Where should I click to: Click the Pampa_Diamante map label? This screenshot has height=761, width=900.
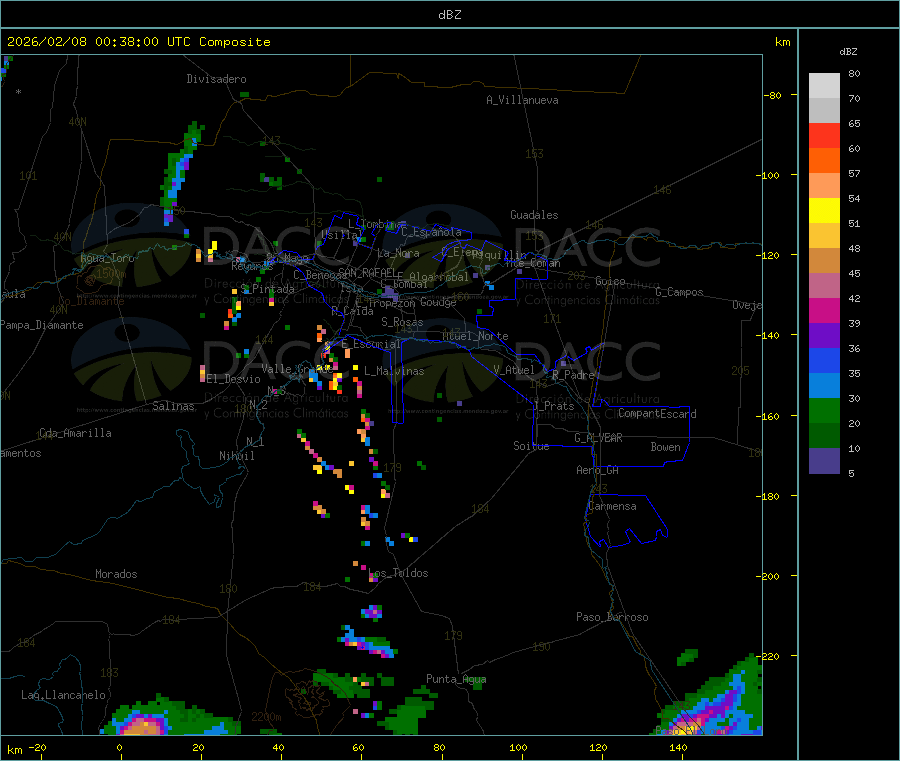coord(42,325)
